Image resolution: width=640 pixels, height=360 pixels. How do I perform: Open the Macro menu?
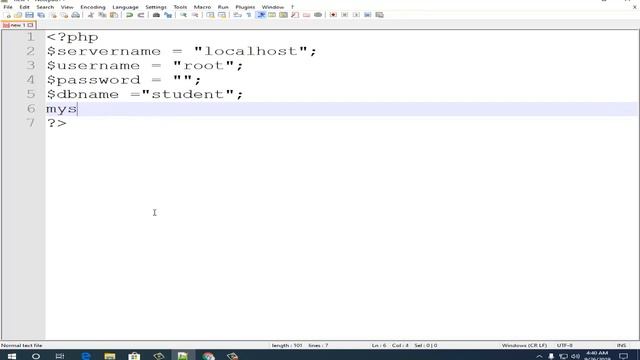click(x=202, y=7)
